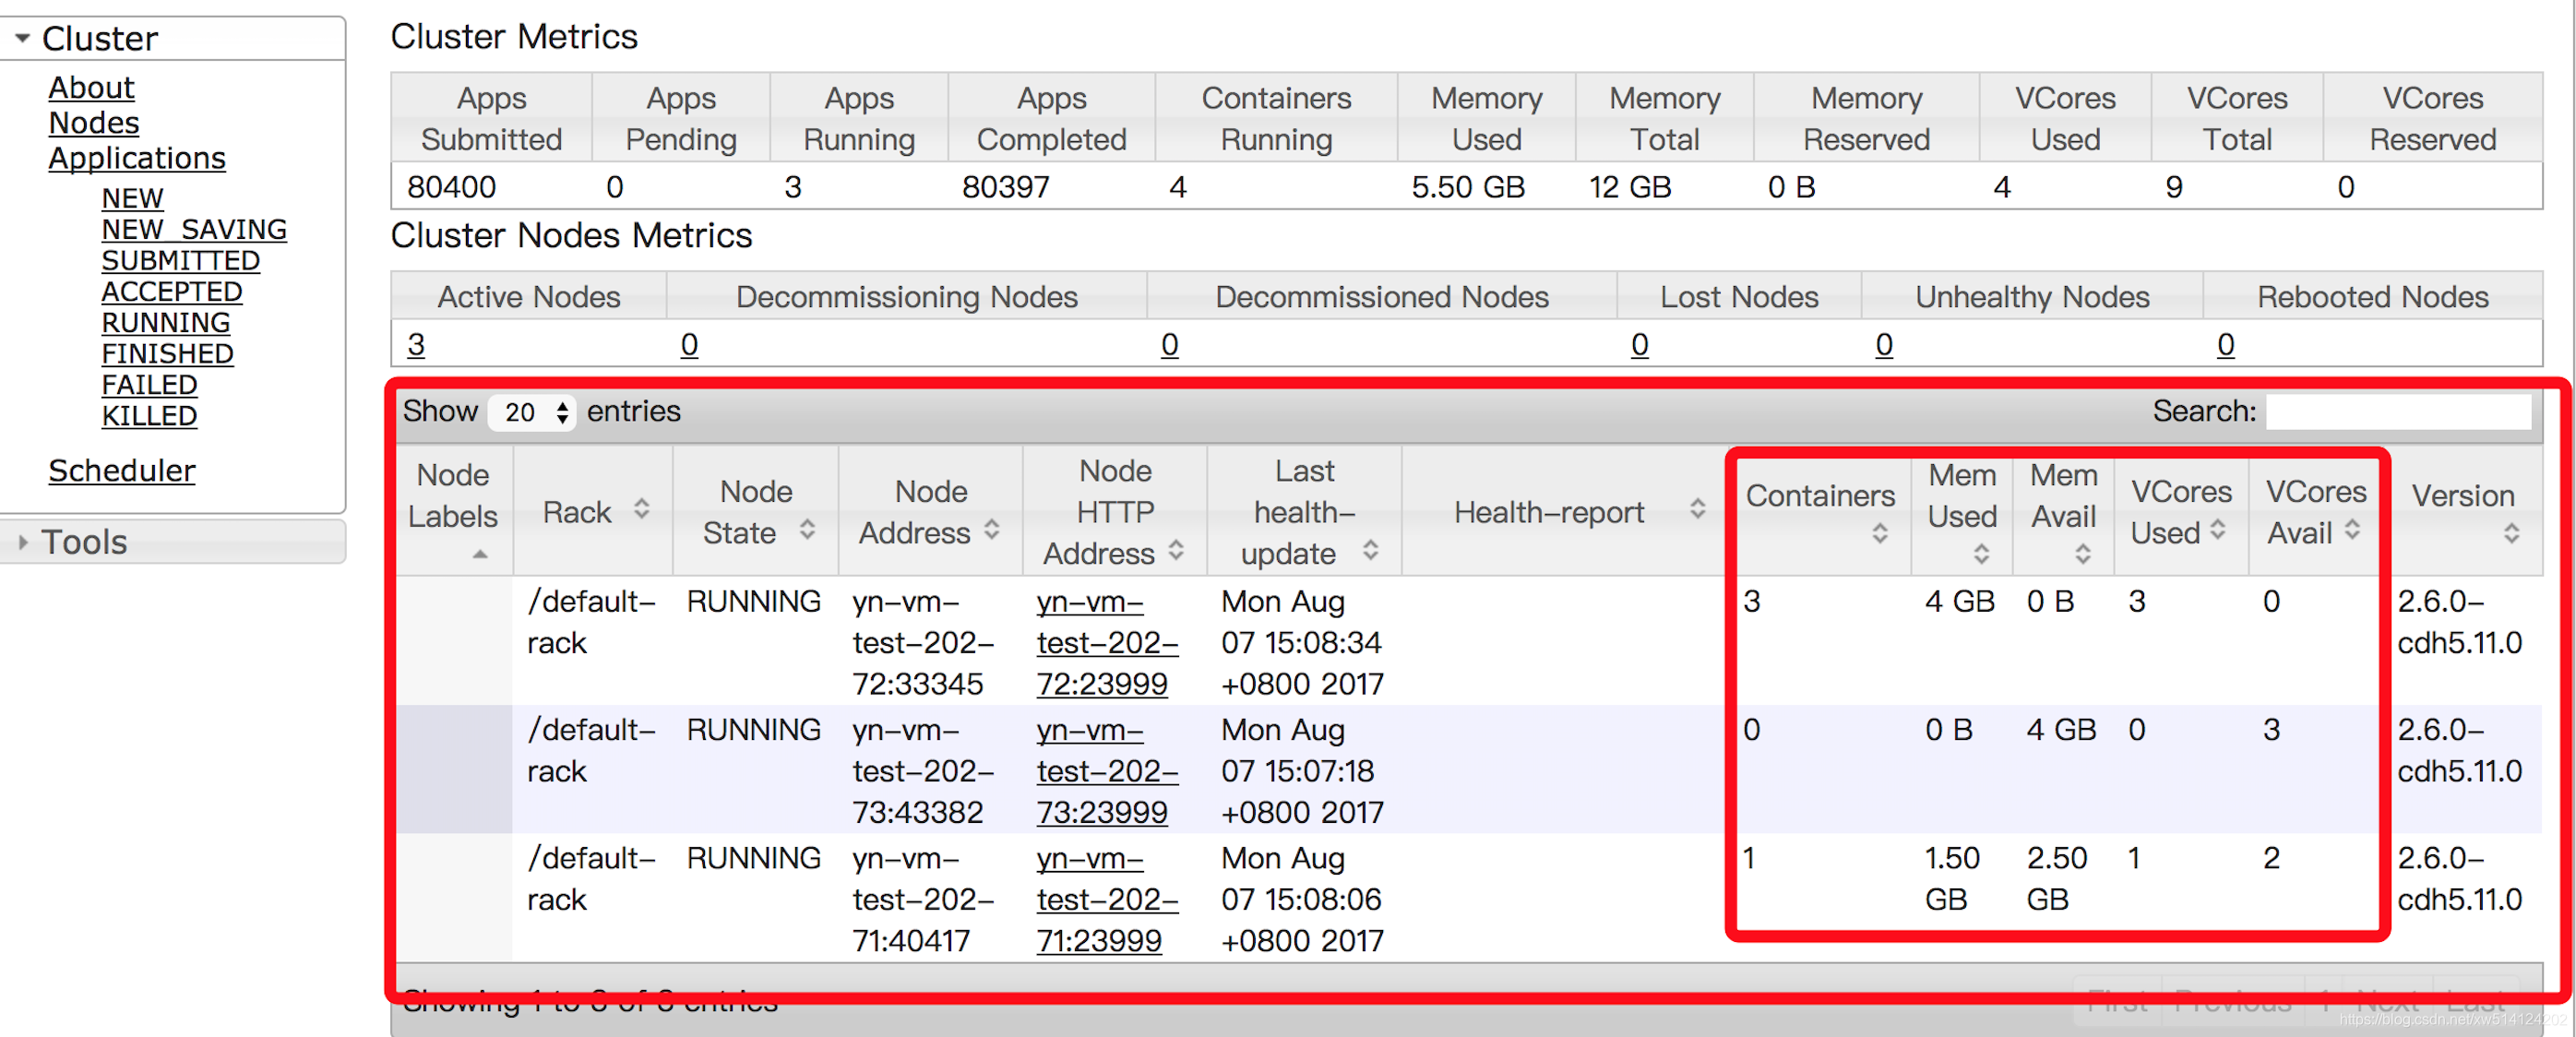The width and height of the screenshot is (2576, 1037).
Task: Open the Lost Nodes count link
Action: (x=1639, y=344)
